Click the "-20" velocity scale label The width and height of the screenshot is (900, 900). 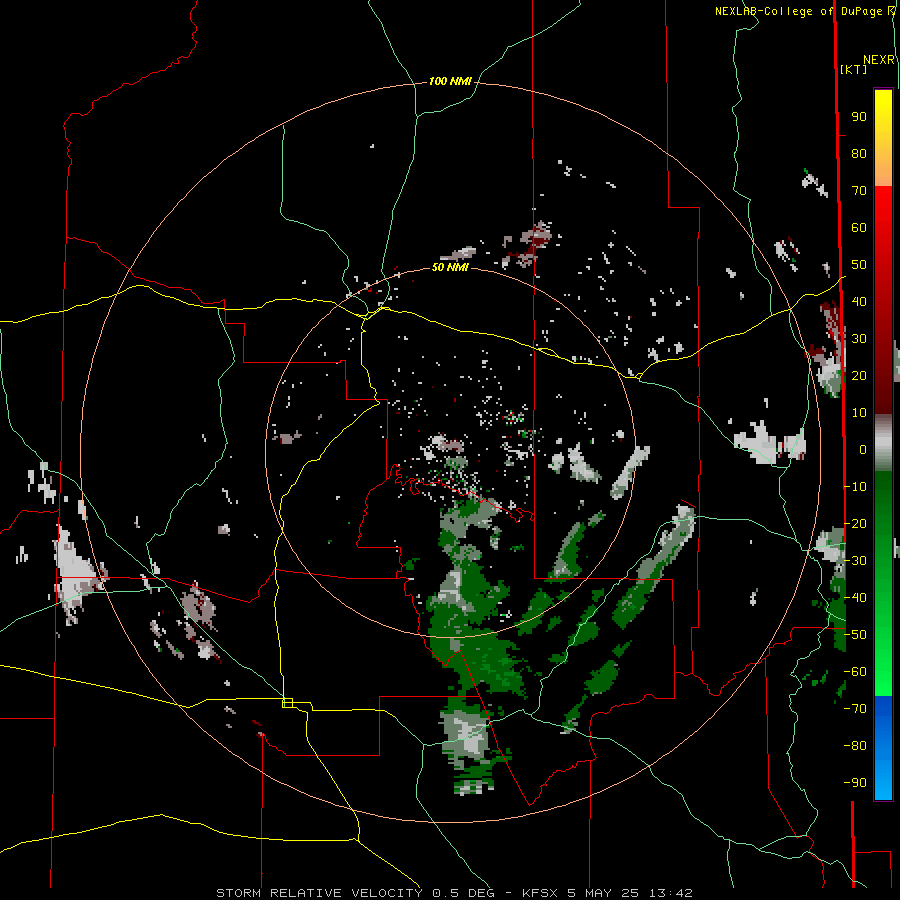pos(855,524)
